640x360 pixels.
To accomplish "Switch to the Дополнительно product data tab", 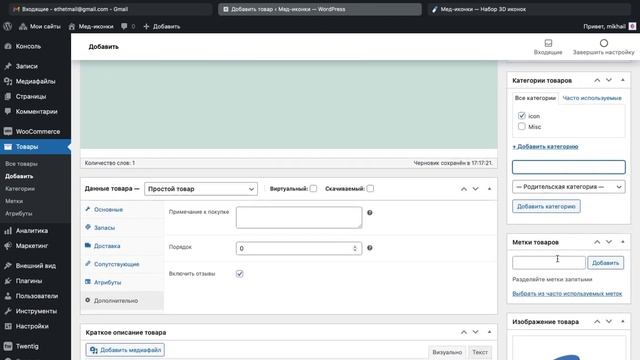I will click(122, 301).
